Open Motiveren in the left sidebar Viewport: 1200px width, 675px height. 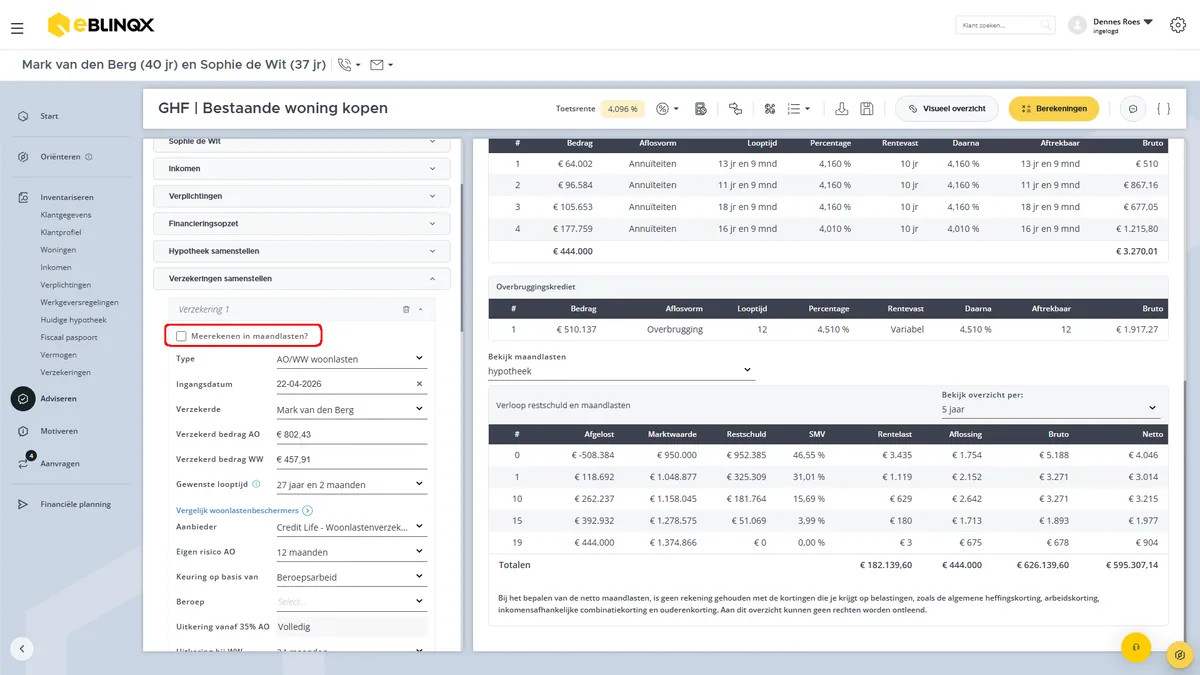click(59, 431)
